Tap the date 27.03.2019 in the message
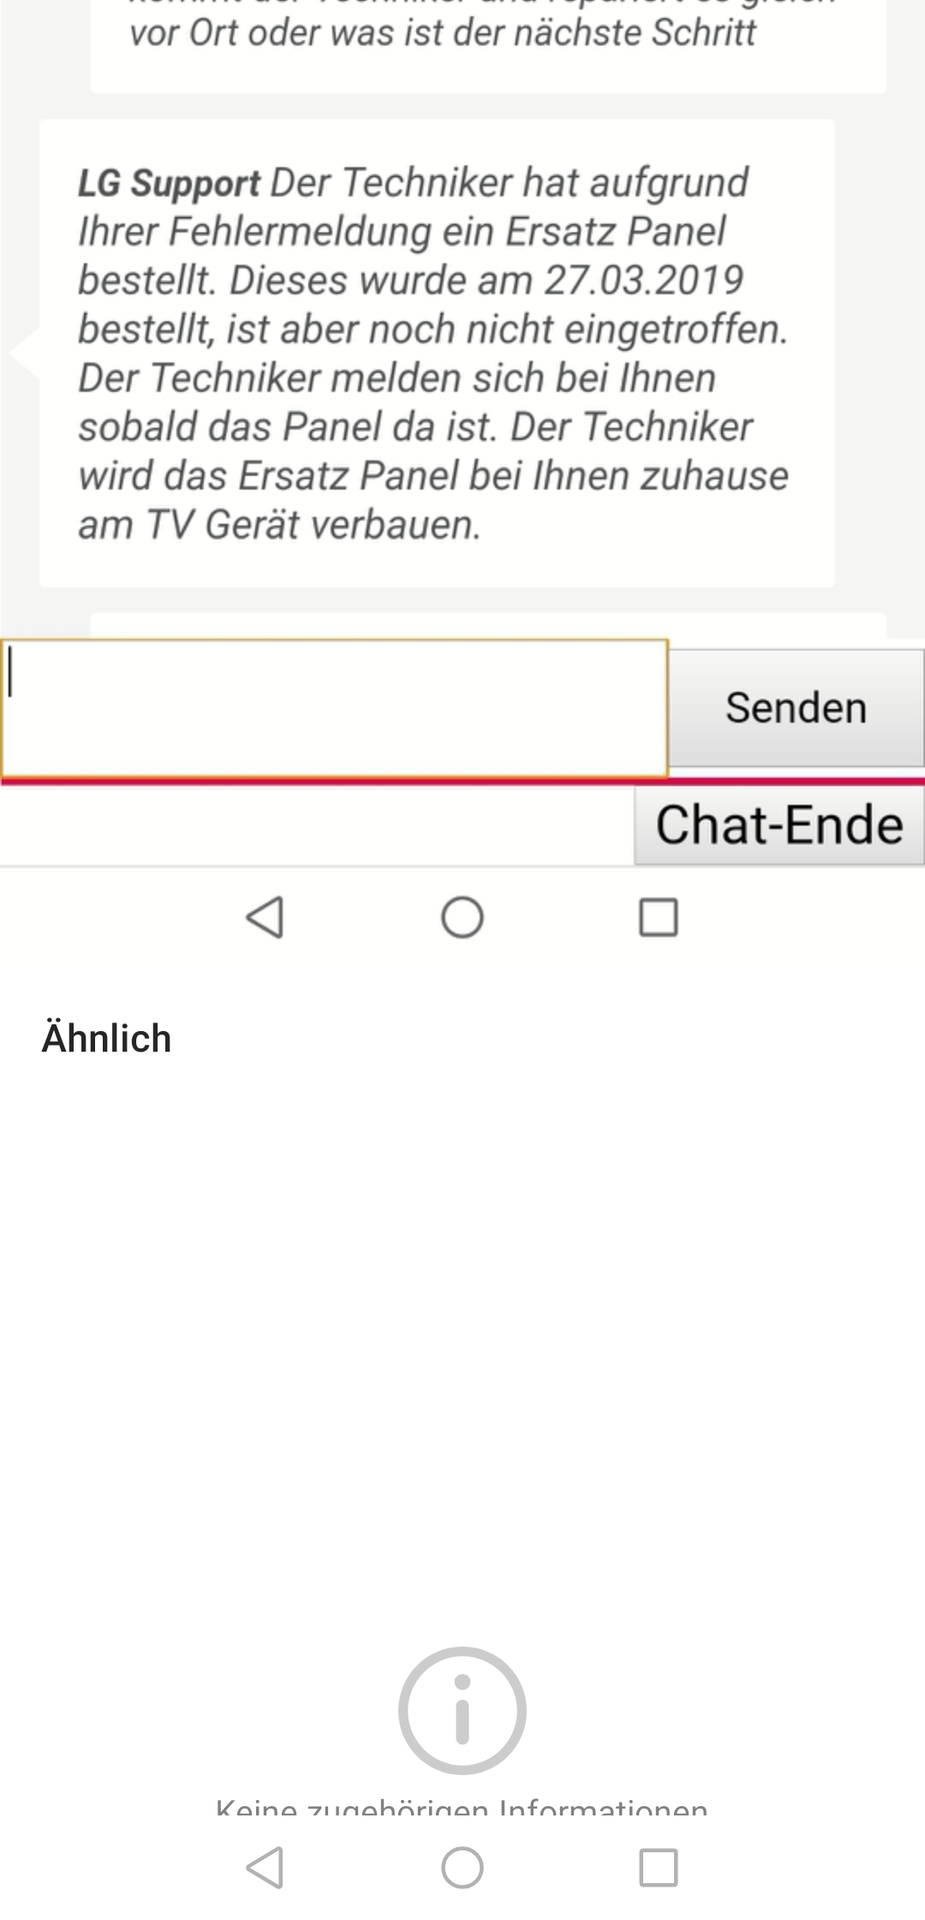 click(x=643, y=280)
